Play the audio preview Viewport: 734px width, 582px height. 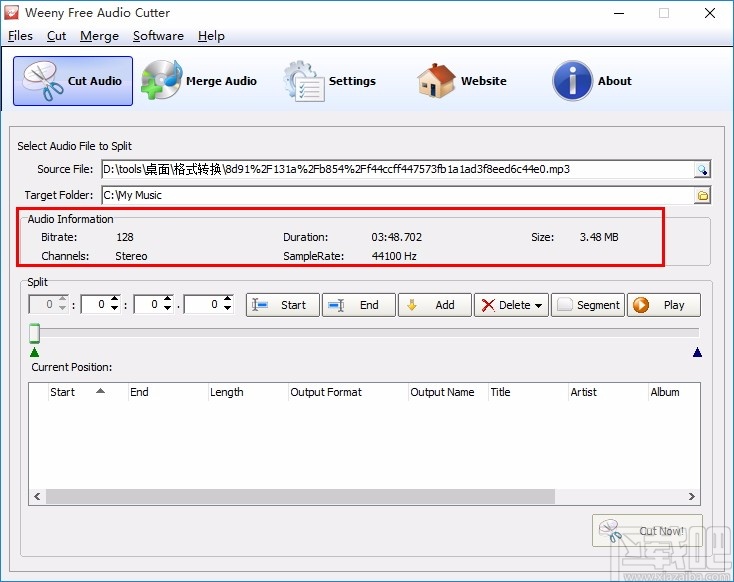tap(664, 305)
